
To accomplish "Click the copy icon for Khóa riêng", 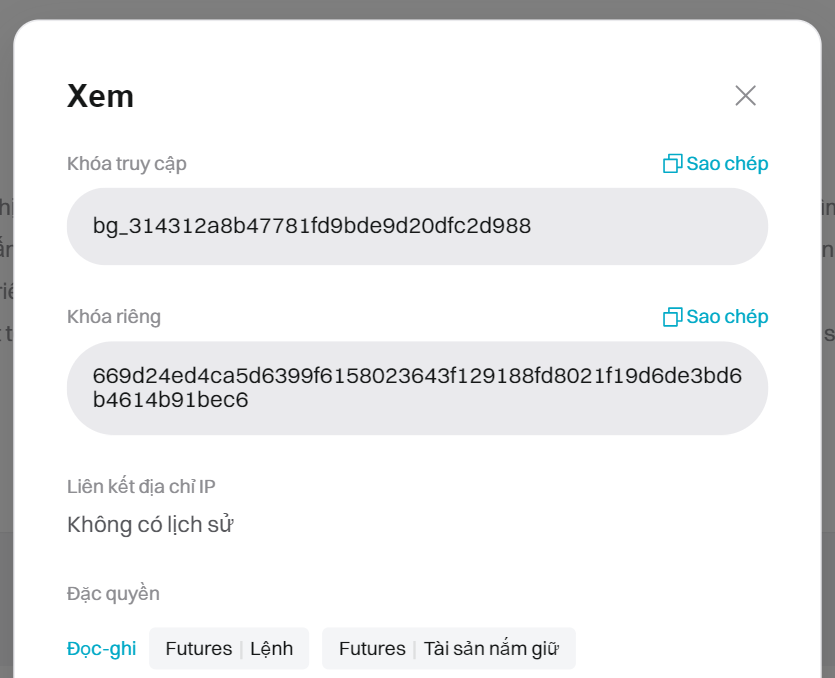I will (672, 317).
